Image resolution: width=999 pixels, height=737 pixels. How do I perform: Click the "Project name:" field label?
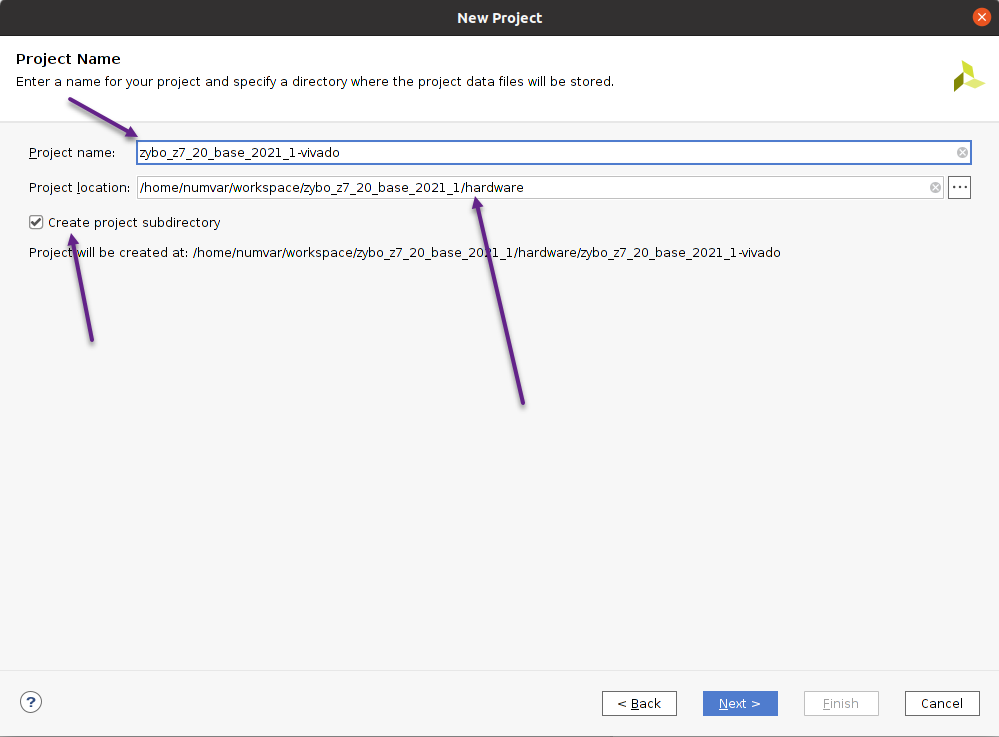pyautogui.click(x=72, y=153)
